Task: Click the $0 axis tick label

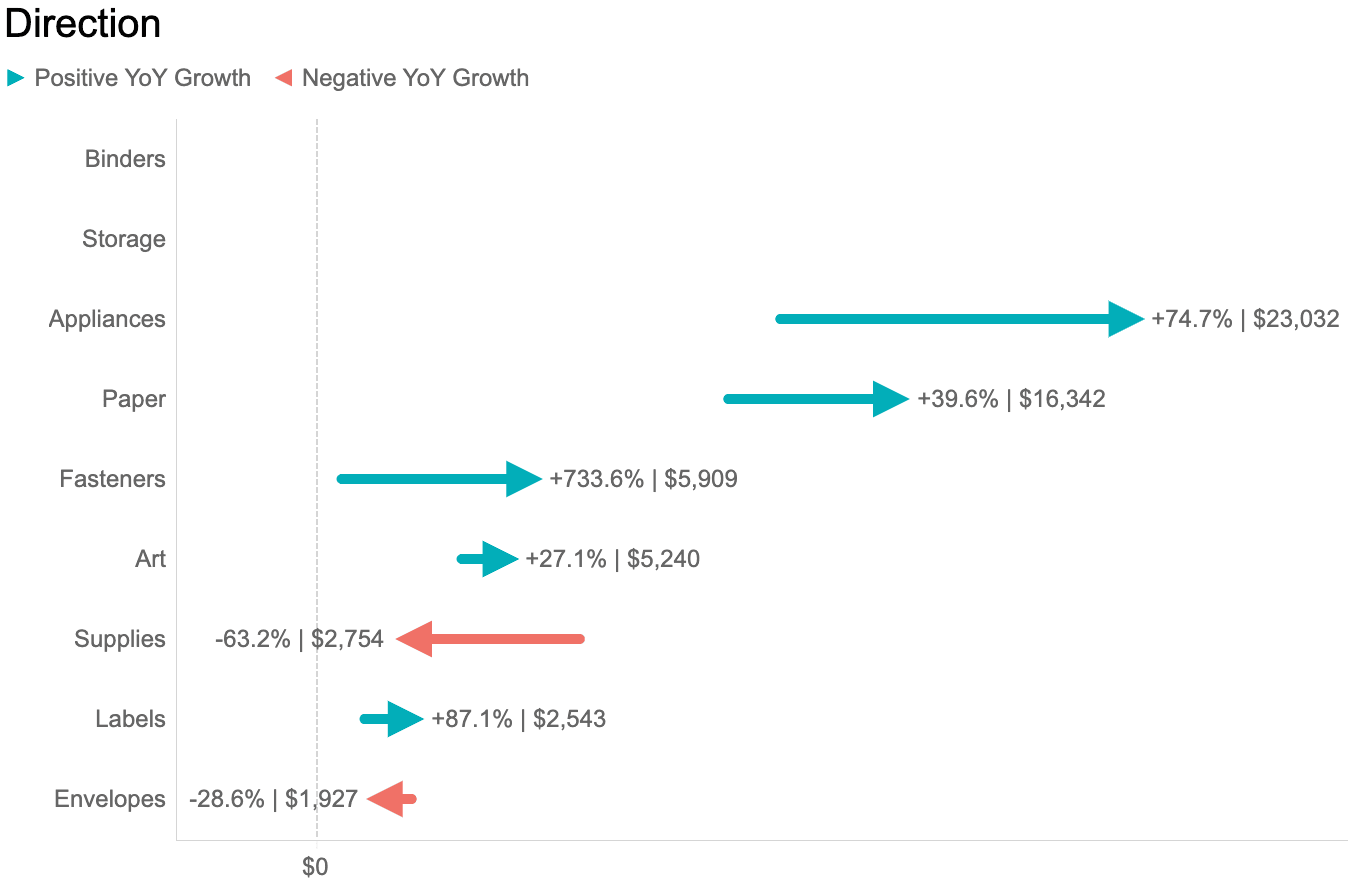Action: point(315,867)
